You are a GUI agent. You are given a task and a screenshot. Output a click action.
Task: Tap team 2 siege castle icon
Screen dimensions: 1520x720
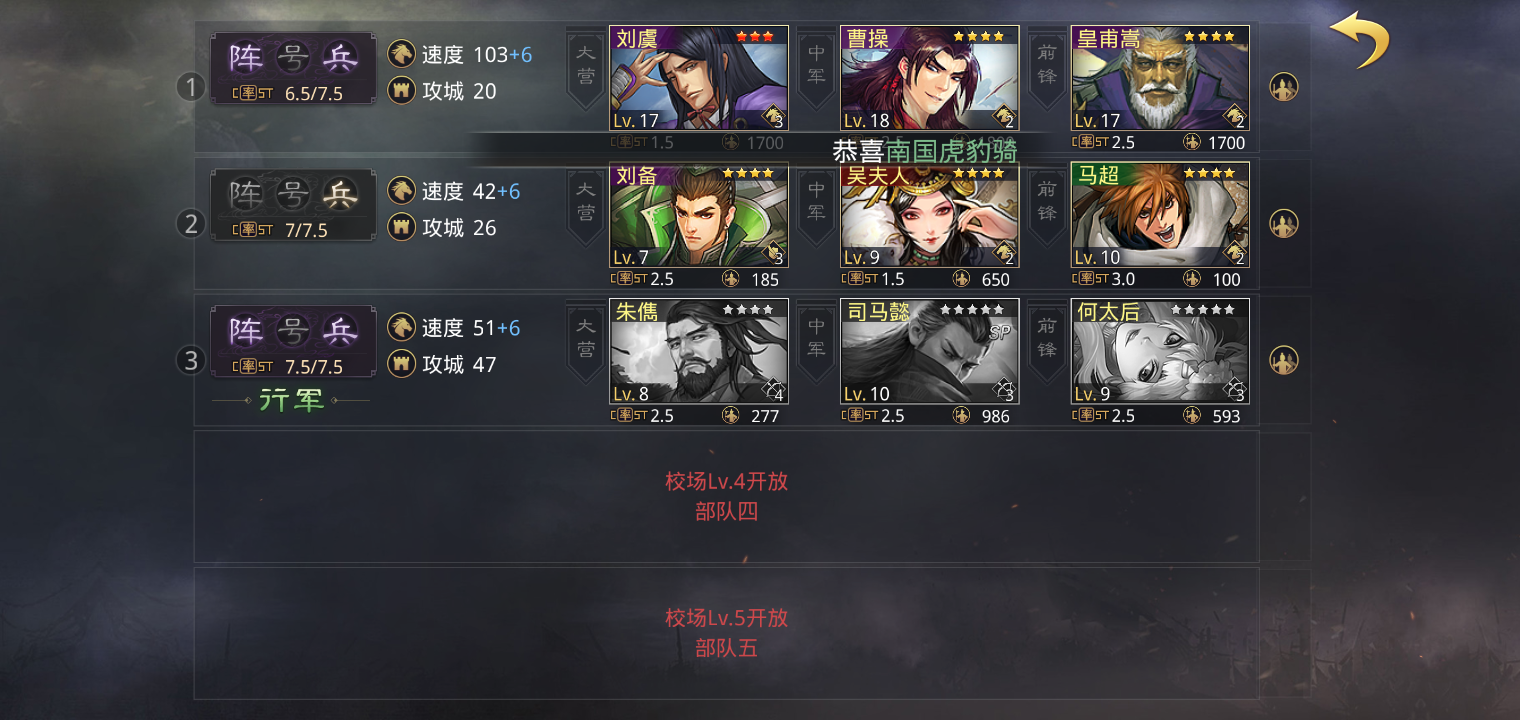[x=401, y=227]
